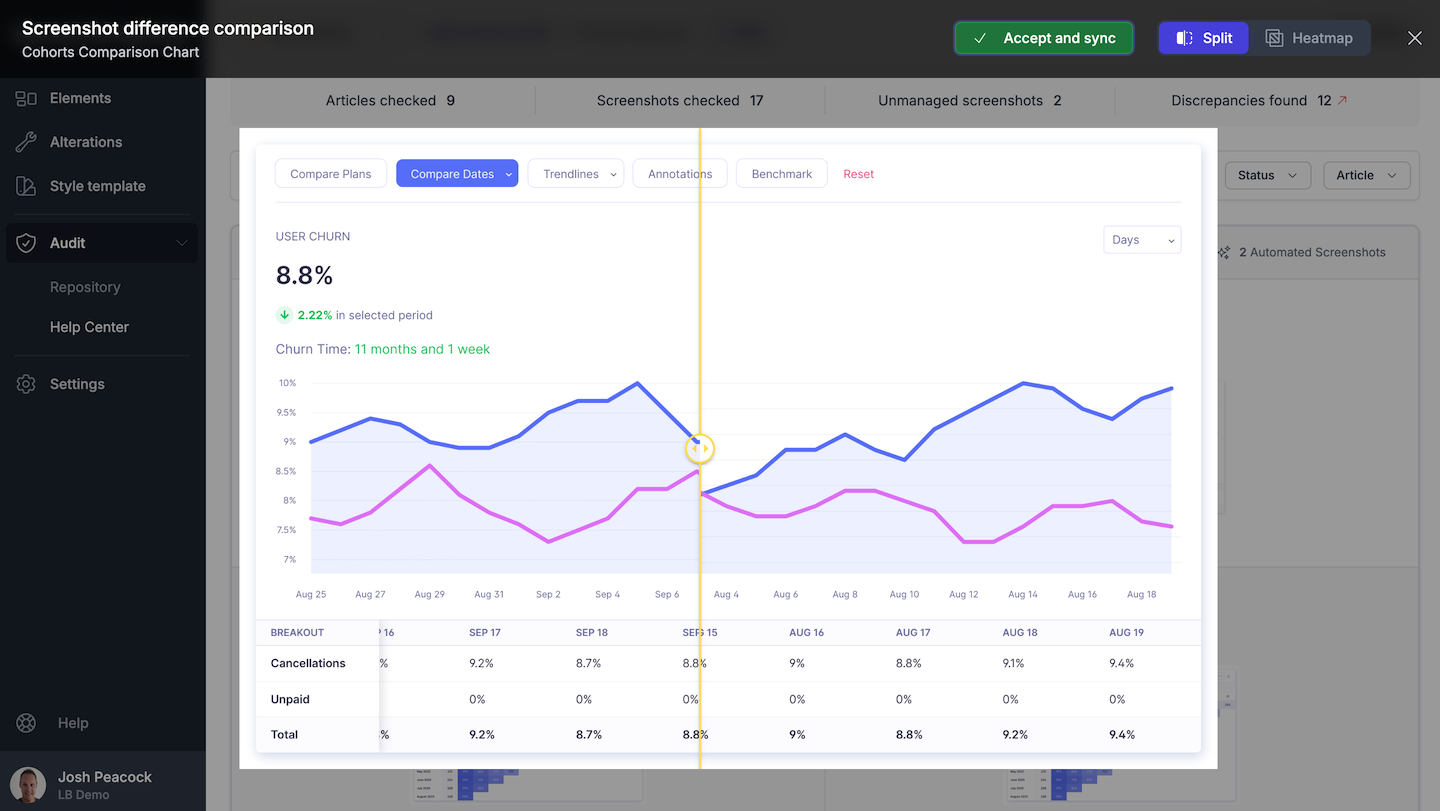Viewport: 1440px width, 811px height.
Task: Click the Elements sidebar icon
Action: [26, 98]
